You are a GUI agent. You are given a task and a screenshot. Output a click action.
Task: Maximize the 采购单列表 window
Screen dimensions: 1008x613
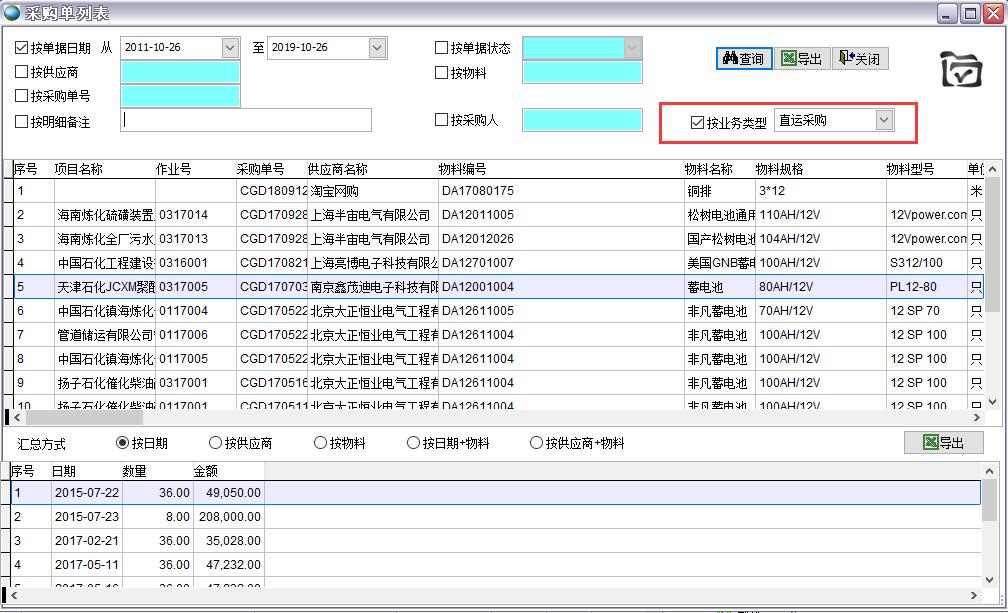[x=969, y=13]
